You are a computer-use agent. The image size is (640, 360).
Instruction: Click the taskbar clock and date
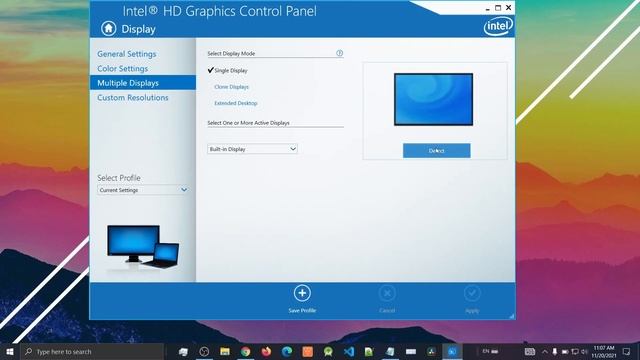click(x=604, y=351)
